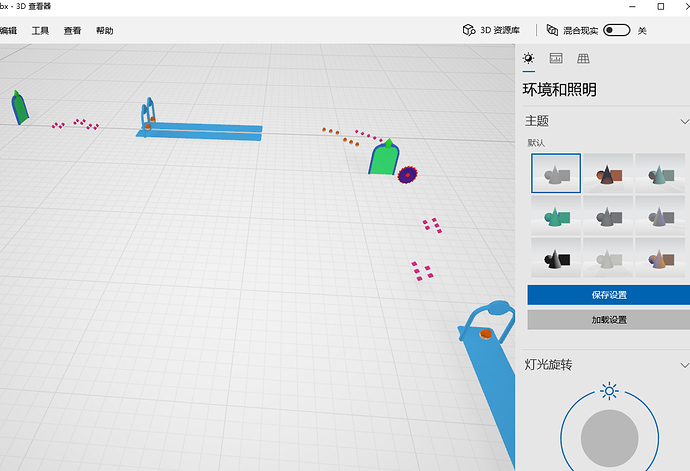Select the dark gray theme in the middle row
The width and height of the screenshot is (690, 471).
pyautogui.click(x=608, y=215)
